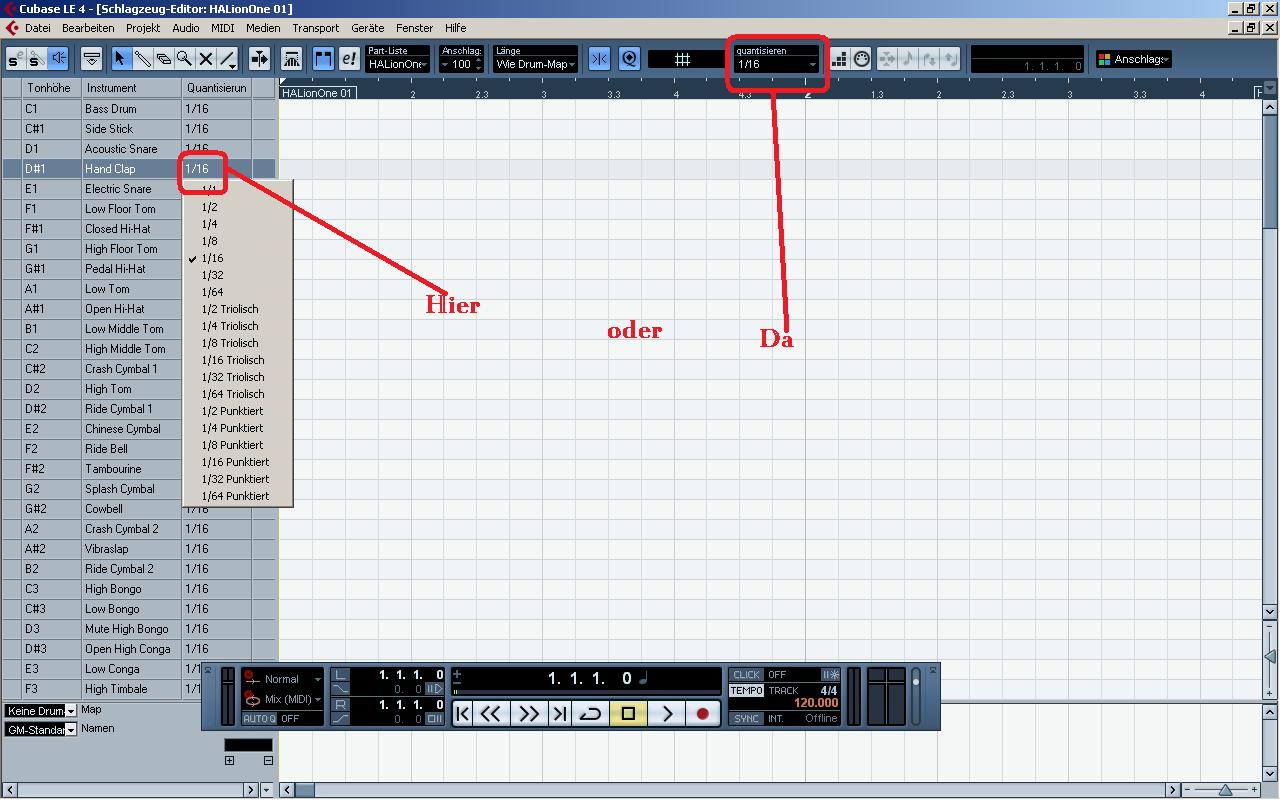
Task: Open the MIDI menu
Action: 223,28
